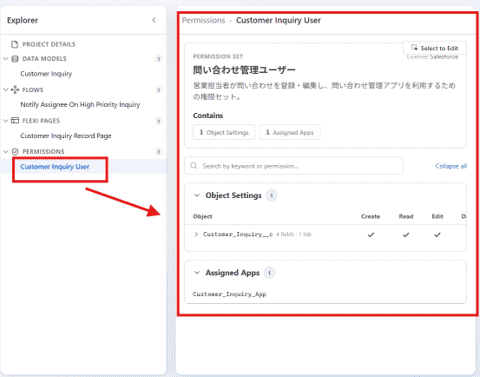Open the Customer Inquiry data model
This screenshot has width=480, height=377.
tap(46, 74)
